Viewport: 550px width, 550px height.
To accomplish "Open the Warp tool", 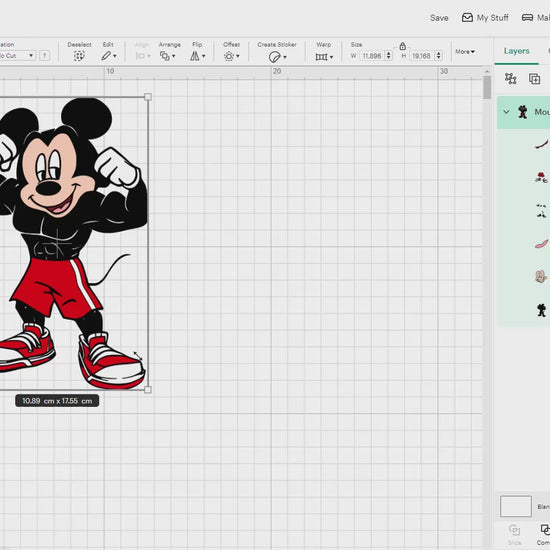I will 321,56.
